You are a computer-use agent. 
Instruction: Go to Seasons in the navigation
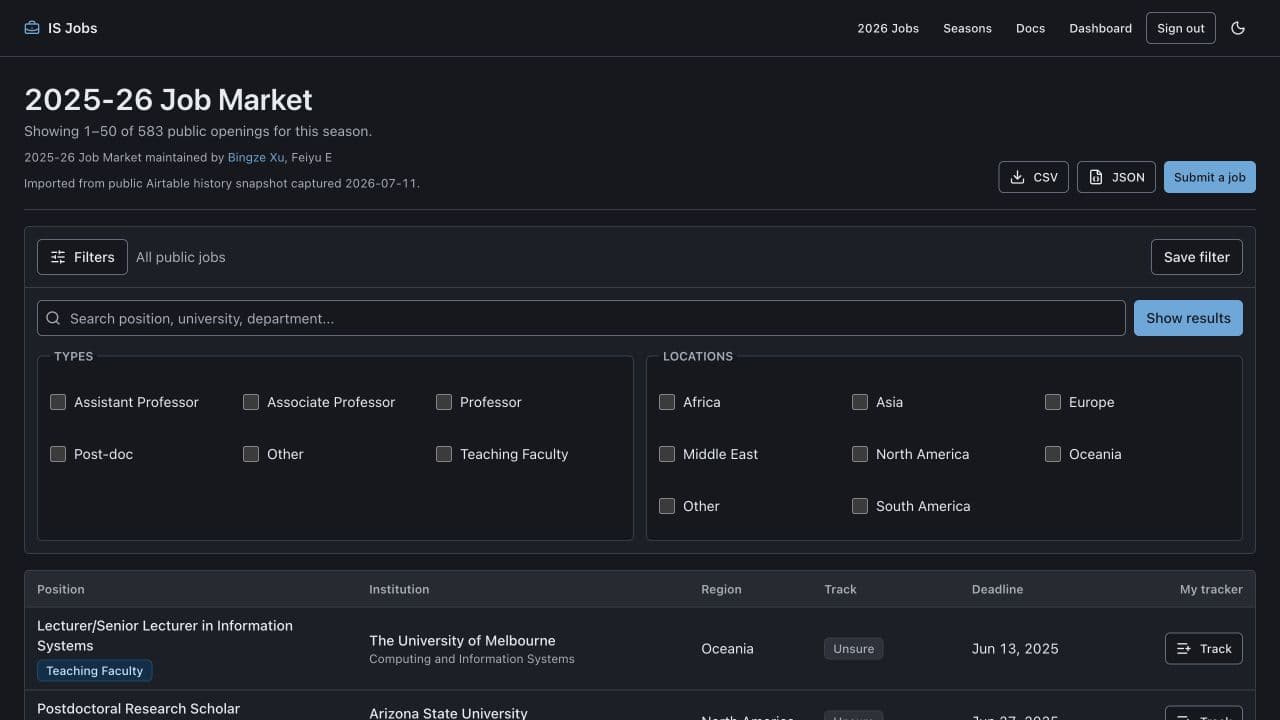pyautogui.click(x=967, y=28)
